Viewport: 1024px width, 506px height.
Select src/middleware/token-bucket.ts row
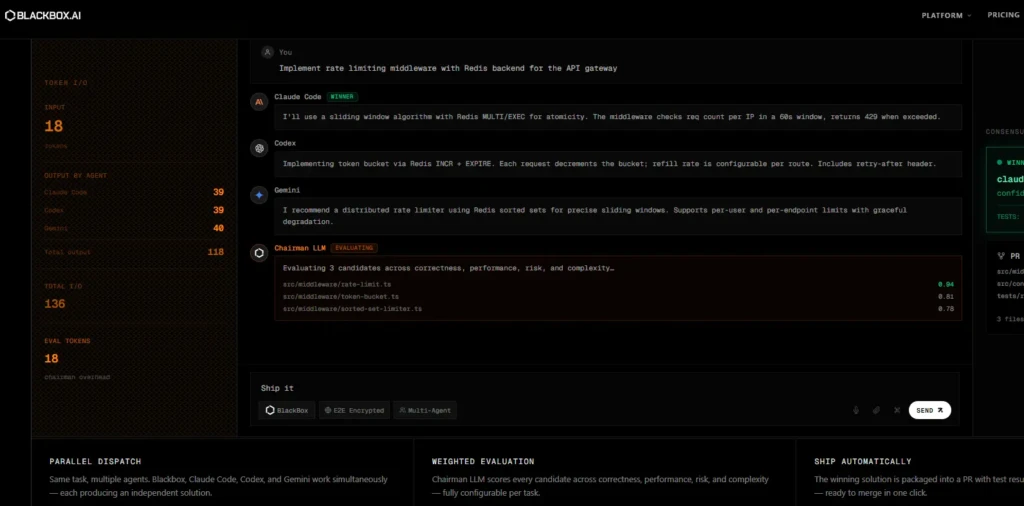[x=618, y=296]
